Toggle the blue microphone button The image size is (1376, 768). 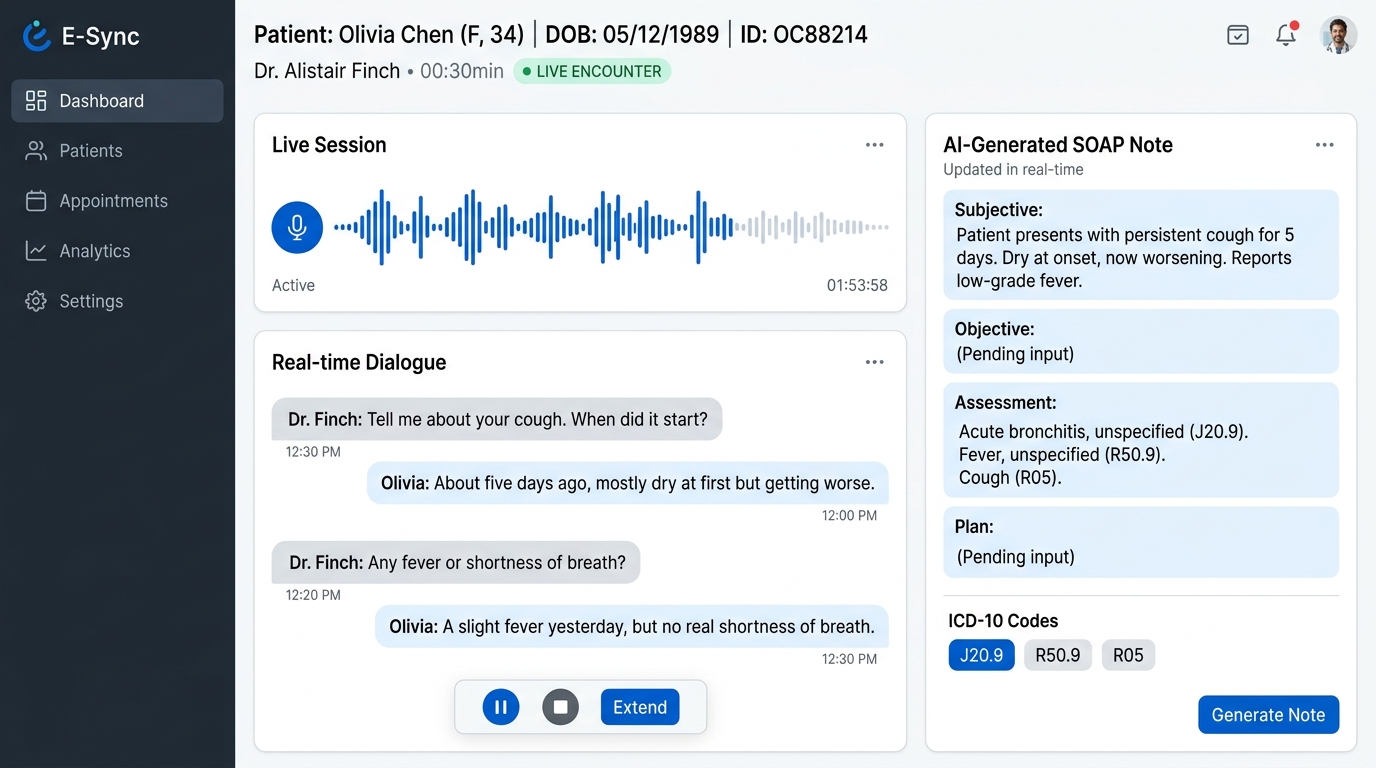pyautogui.click(x=297, y=227)
